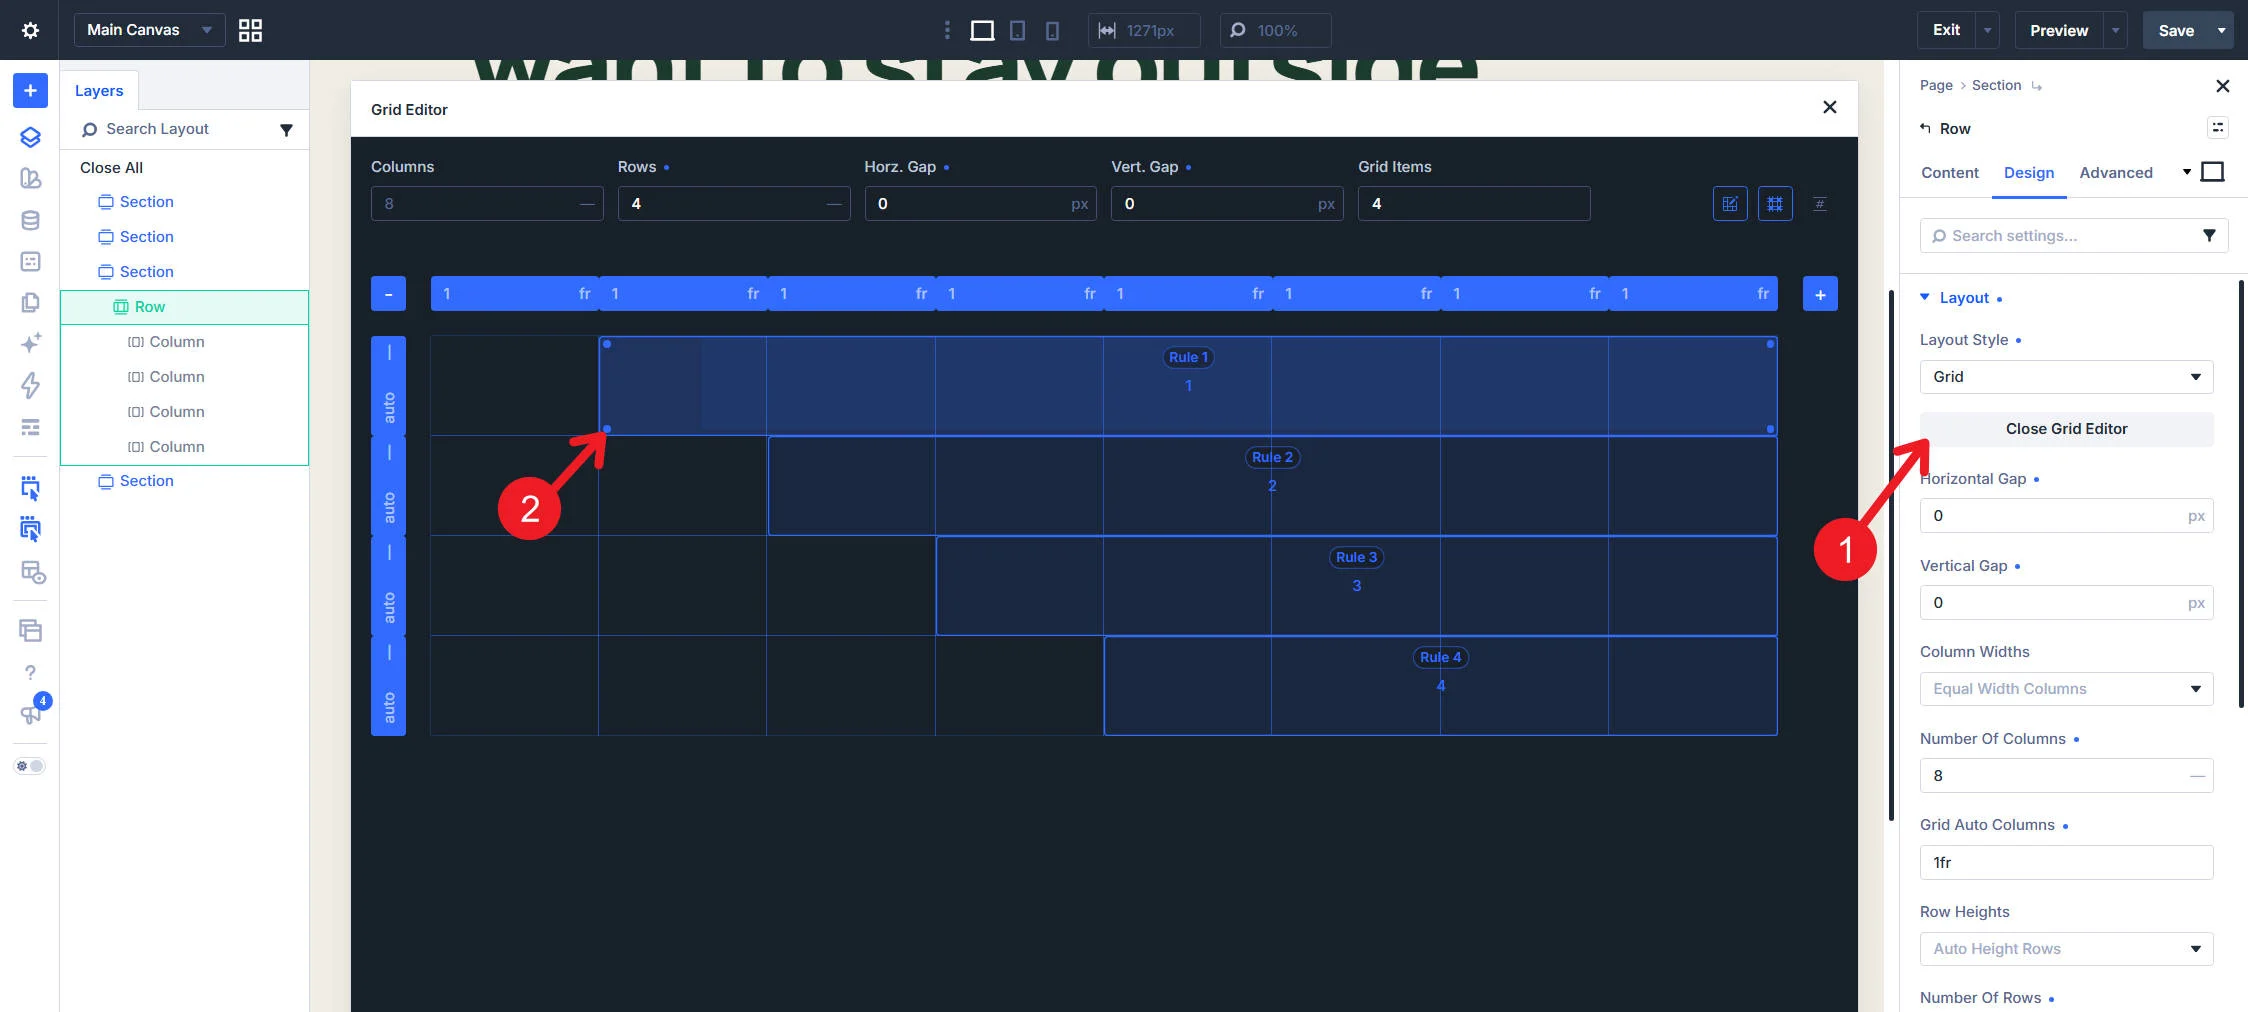The height and width of the screenshot is (1012, 2248).
Task: Open the help question mark icon
Action: point(30,672)
